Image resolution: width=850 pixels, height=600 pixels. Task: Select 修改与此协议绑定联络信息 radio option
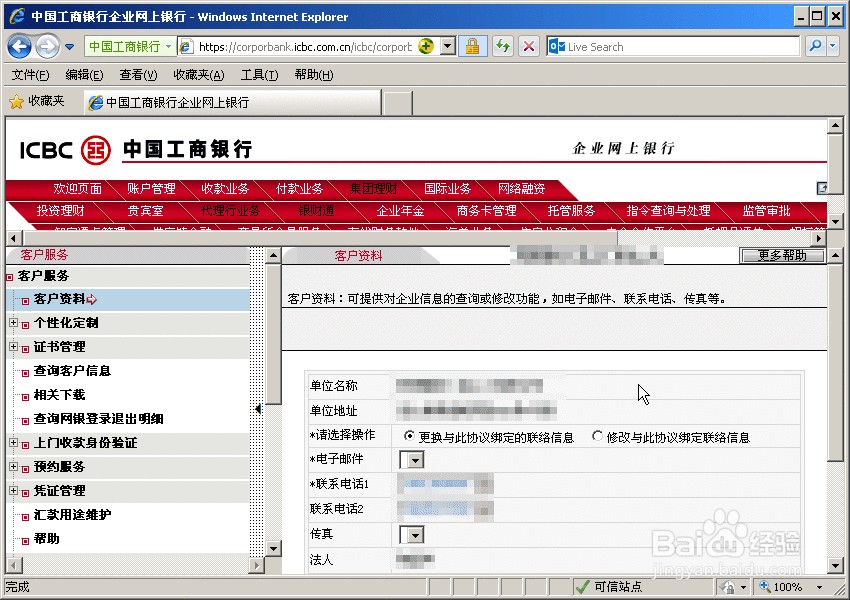coord(597,436)
